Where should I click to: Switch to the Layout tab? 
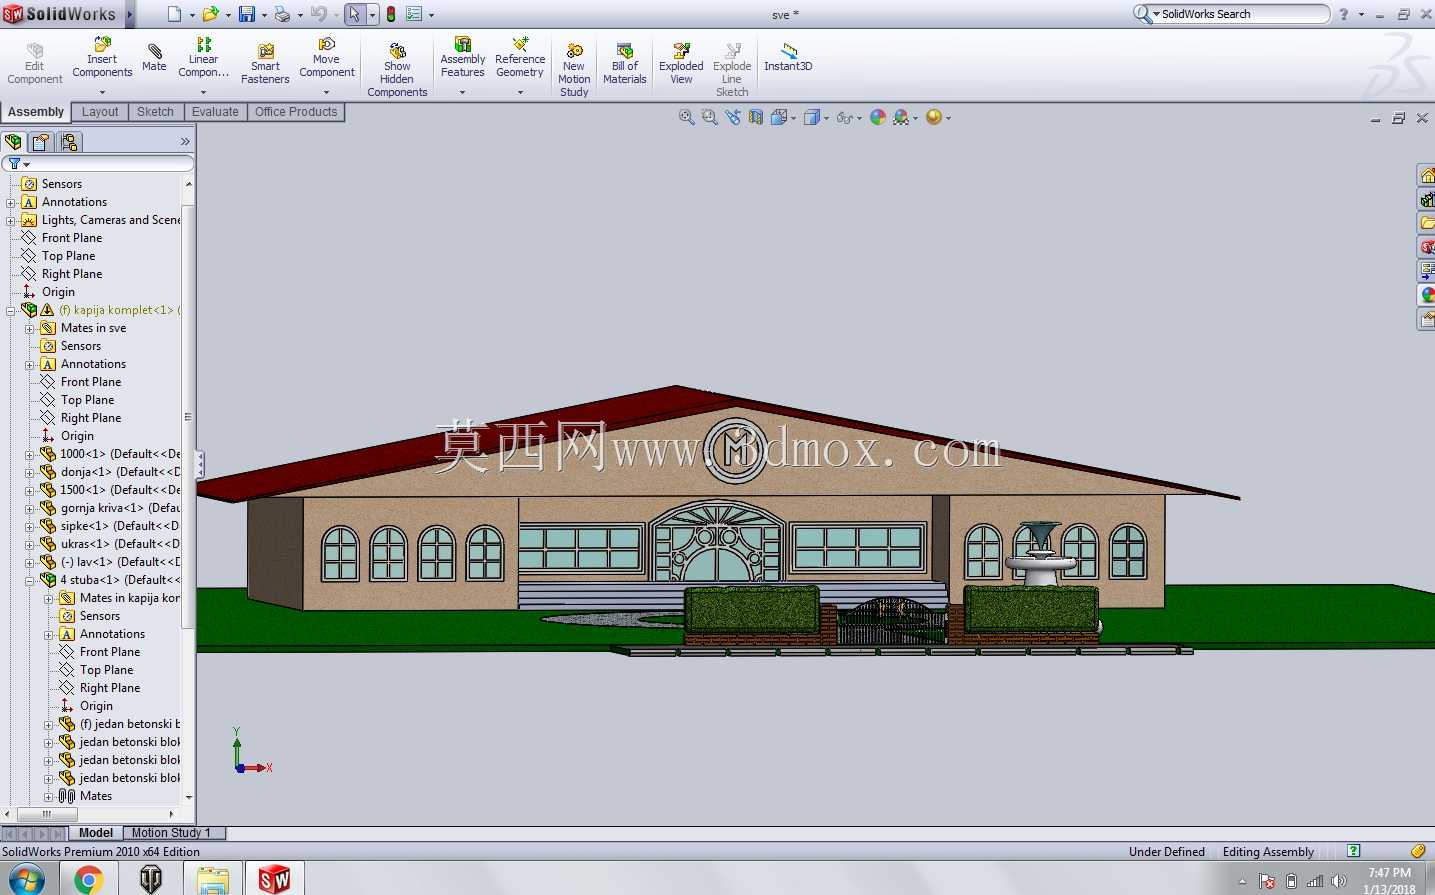[x=100, y=112]
